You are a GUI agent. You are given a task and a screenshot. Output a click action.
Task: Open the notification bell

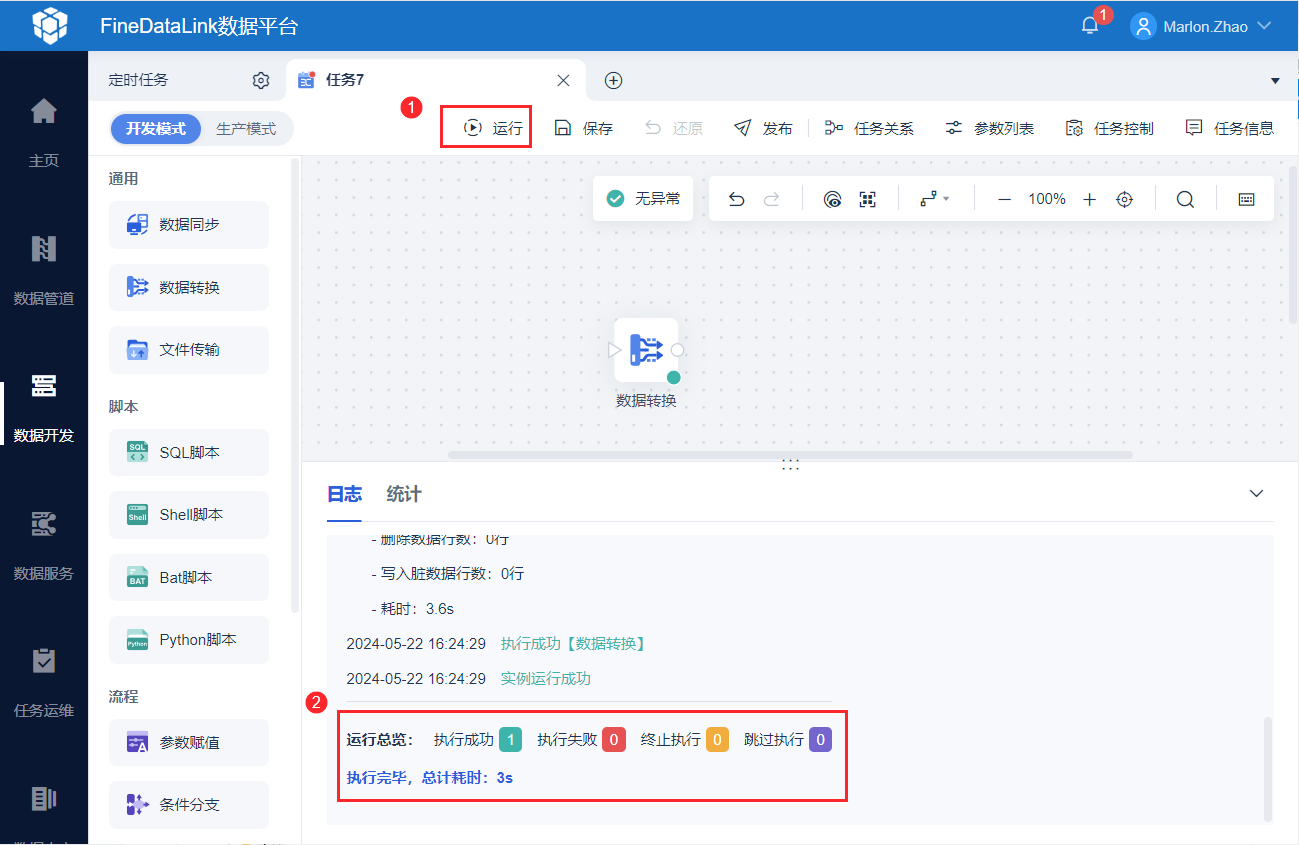pyautogui.click(x=1090, y=26)
